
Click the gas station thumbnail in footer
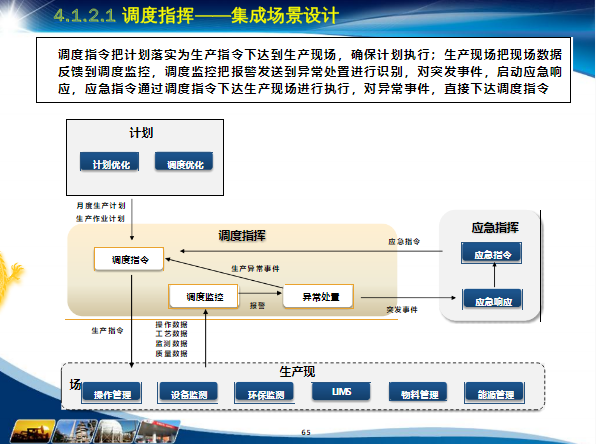(x=157, y=431)
